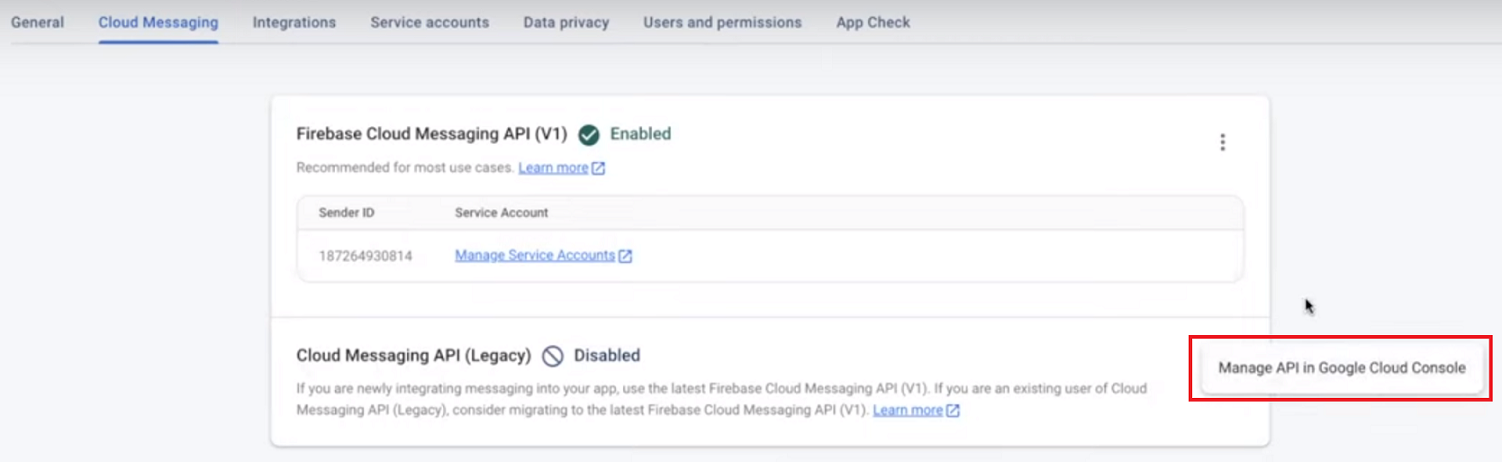Open the three-dot menu for FCM API V1

[x=1222, y=143]
